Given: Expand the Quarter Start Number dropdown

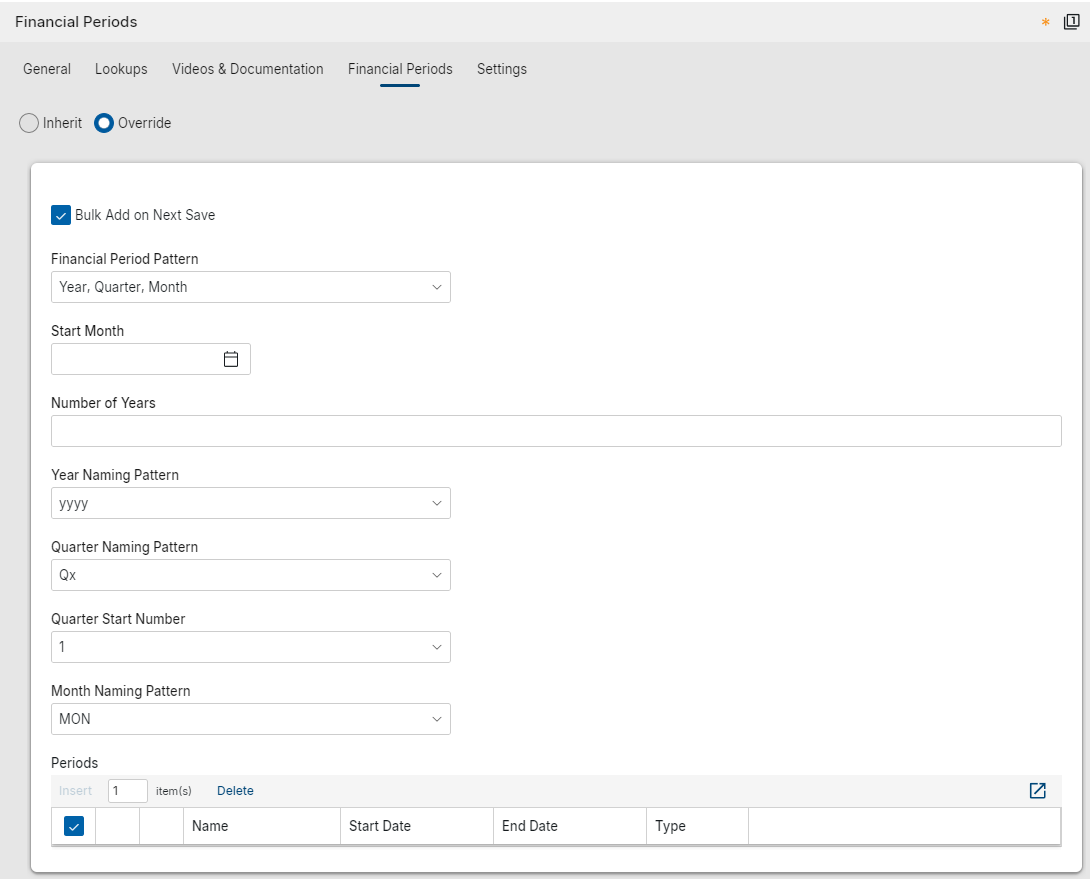Looking at the screenshot, I should 250,647.
